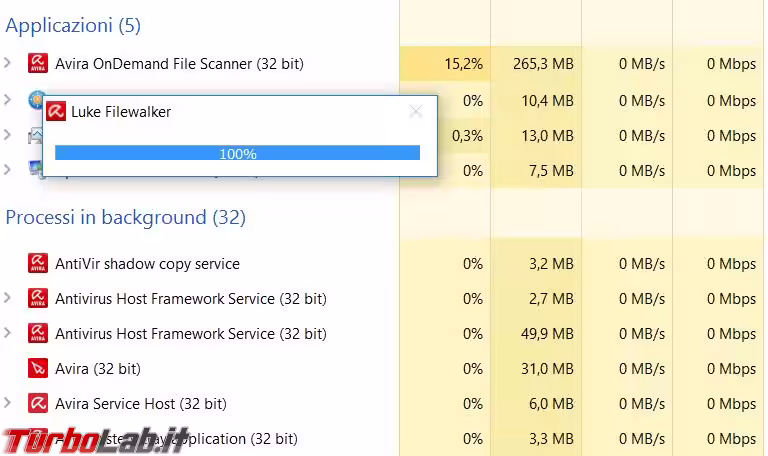
Task: Click the AntiVir shadow copy service icon
Action: [x=38, y=264]
